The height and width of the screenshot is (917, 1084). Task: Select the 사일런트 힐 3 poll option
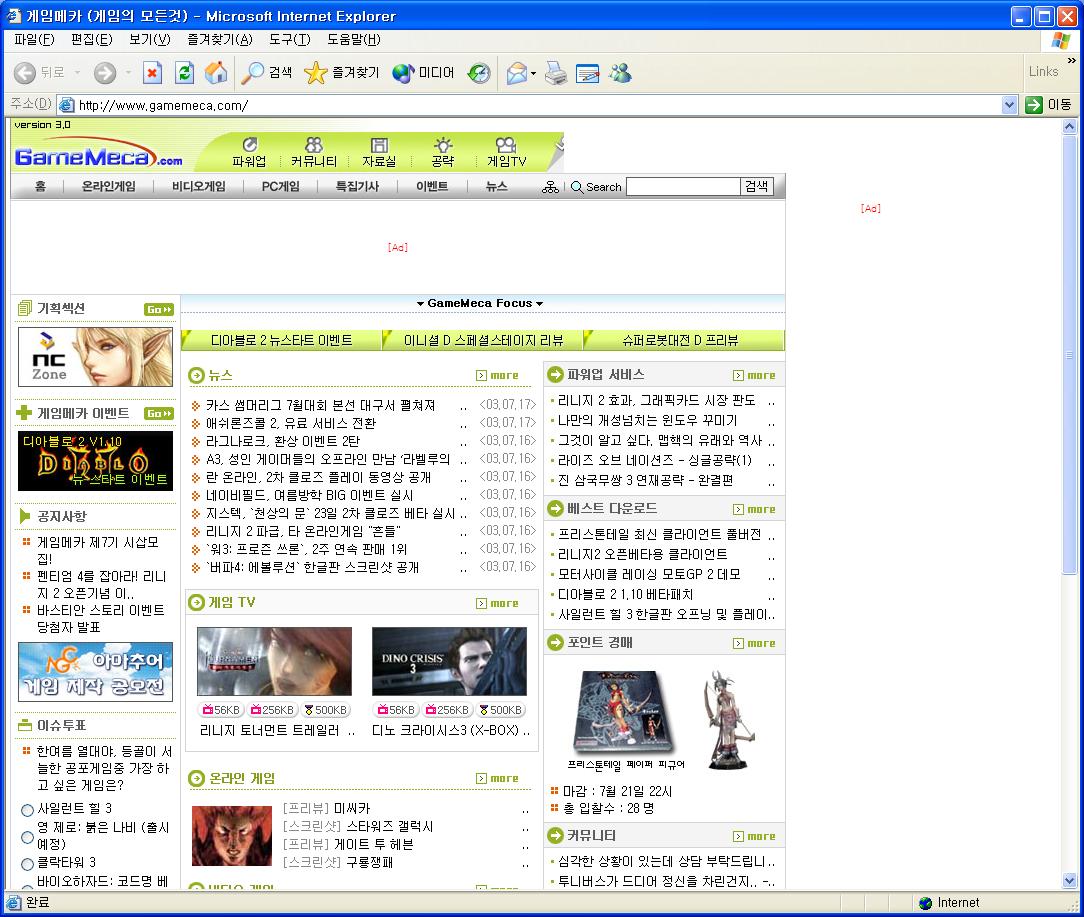pyautogui.click(x=27, y=810)
